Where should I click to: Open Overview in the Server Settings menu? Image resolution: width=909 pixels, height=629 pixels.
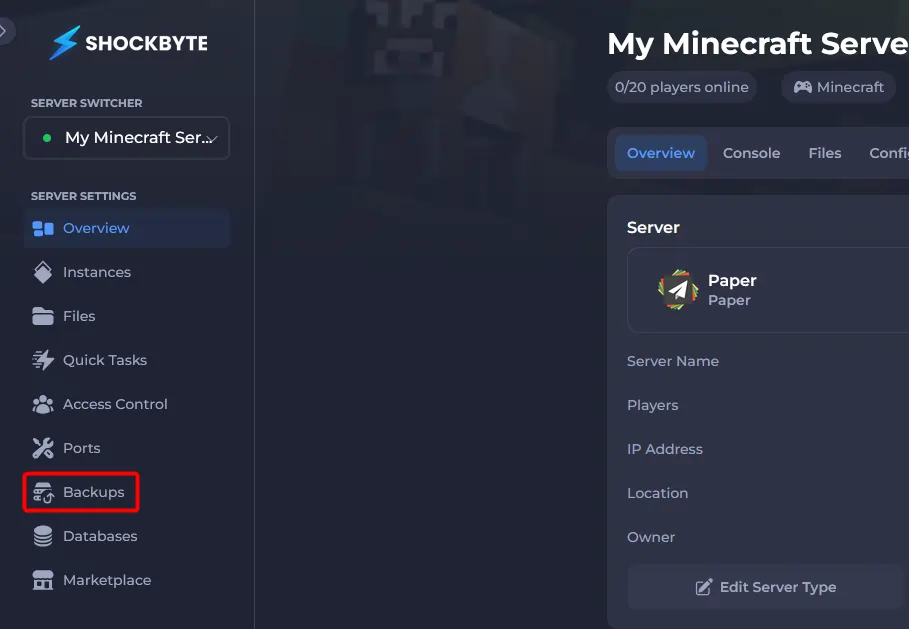127,228
